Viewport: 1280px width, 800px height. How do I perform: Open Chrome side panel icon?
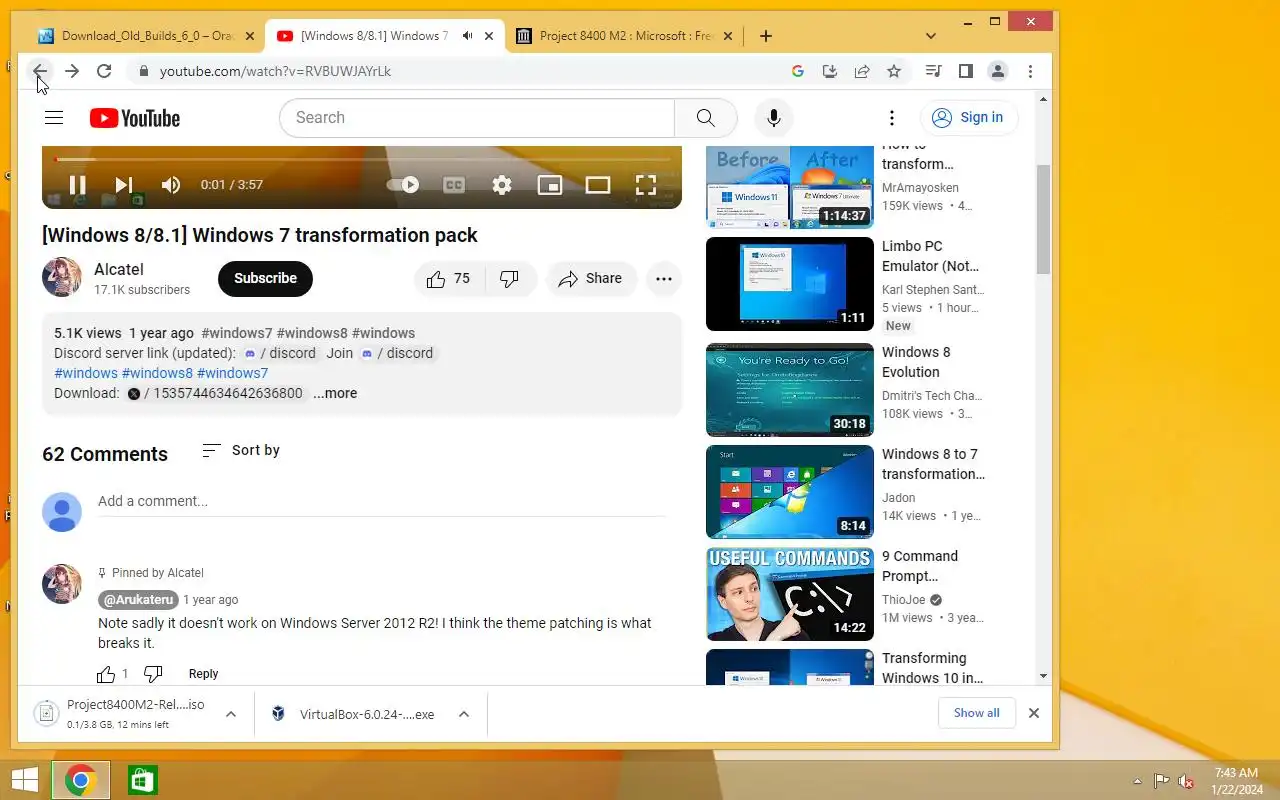[x=965, y=71]
